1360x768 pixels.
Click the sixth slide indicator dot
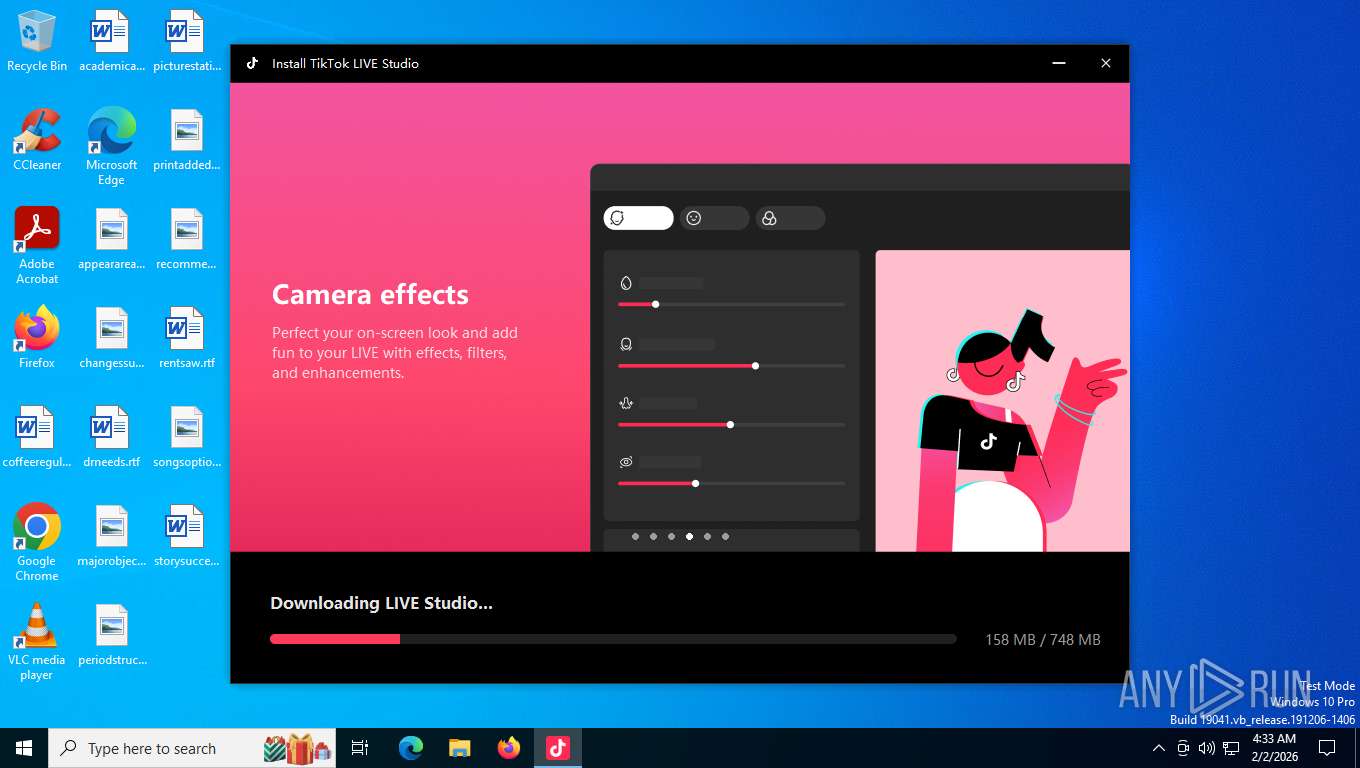pos(725,537)
